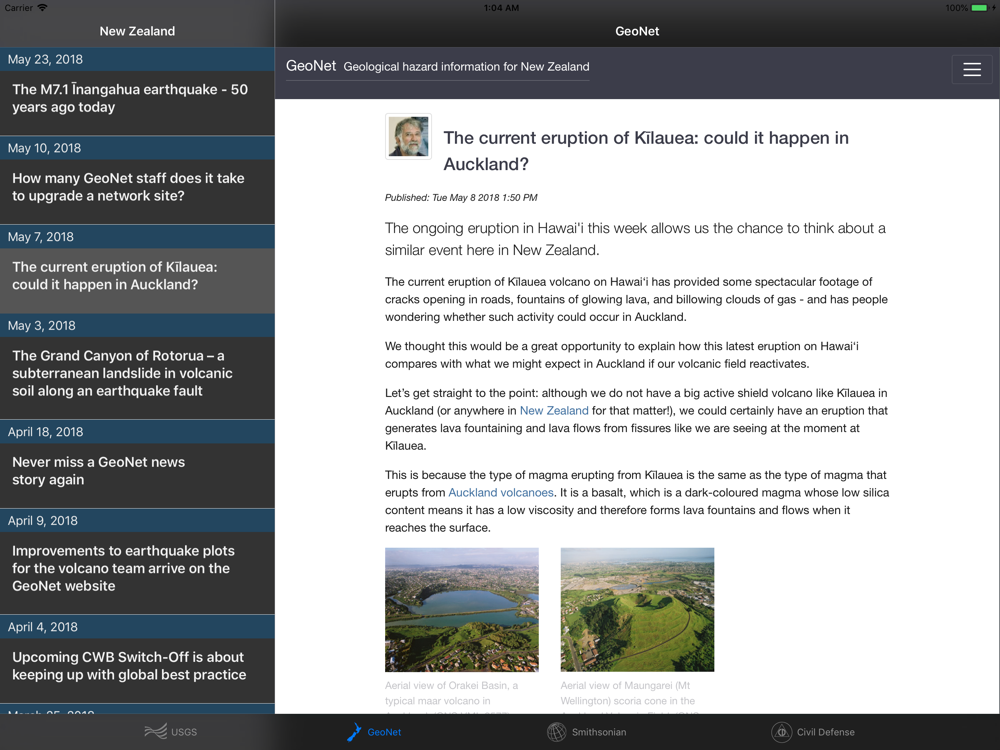
Task: Click the author portrait photo
Action: (x=408, y=136)
